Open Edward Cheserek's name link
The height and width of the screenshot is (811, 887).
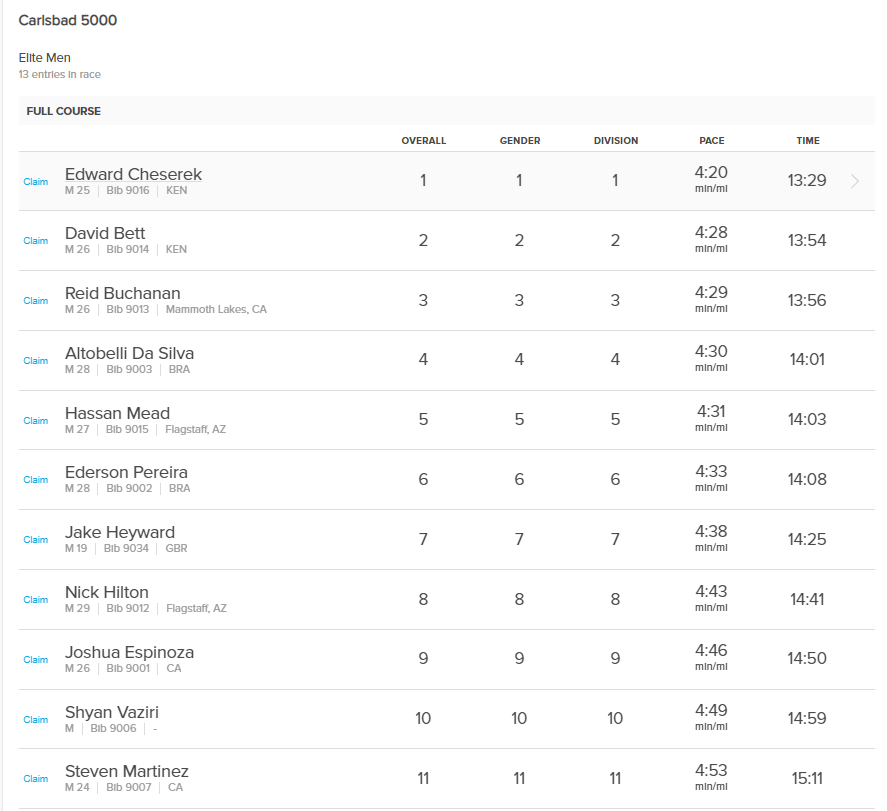tap(134, 174)
